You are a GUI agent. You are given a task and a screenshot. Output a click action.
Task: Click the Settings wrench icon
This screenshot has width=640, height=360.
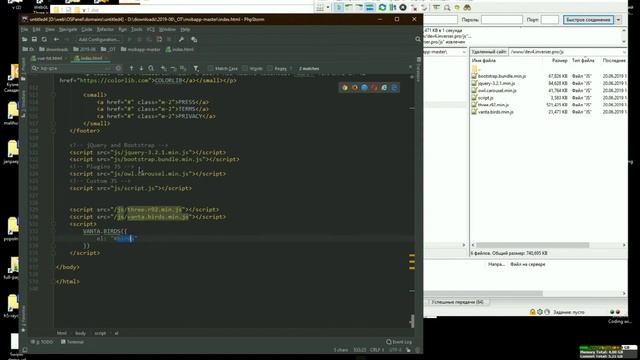click(181, 40)
